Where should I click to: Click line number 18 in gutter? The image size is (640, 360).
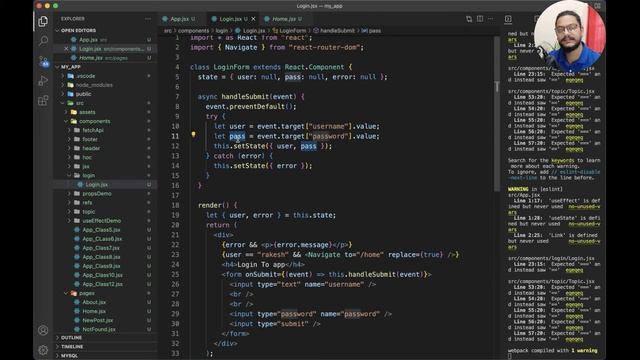pos(175,205)
